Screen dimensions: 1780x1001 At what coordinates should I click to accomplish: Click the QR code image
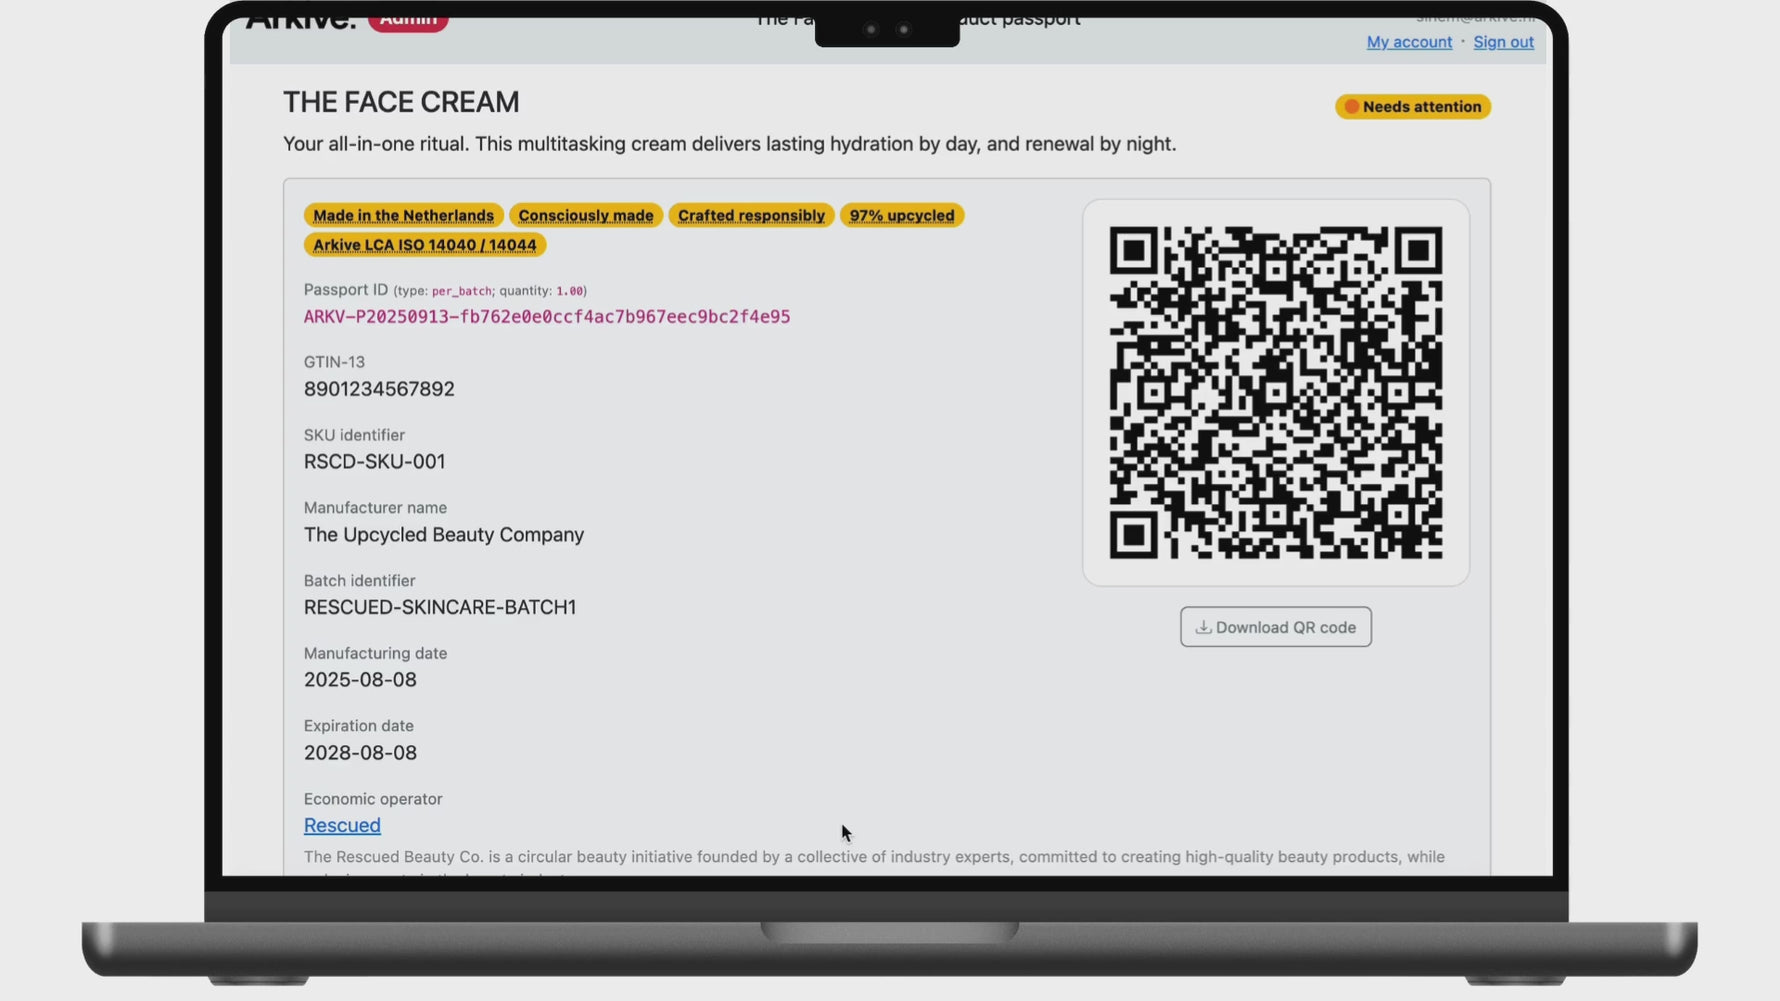[x=1275, y=392]
